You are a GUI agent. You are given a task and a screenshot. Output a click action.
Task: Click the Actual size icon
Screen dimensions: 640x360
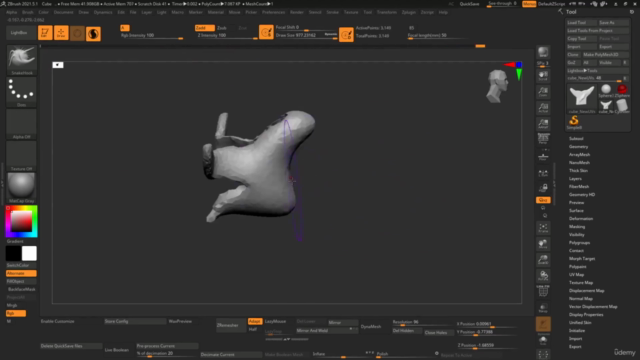coord(543,107)
